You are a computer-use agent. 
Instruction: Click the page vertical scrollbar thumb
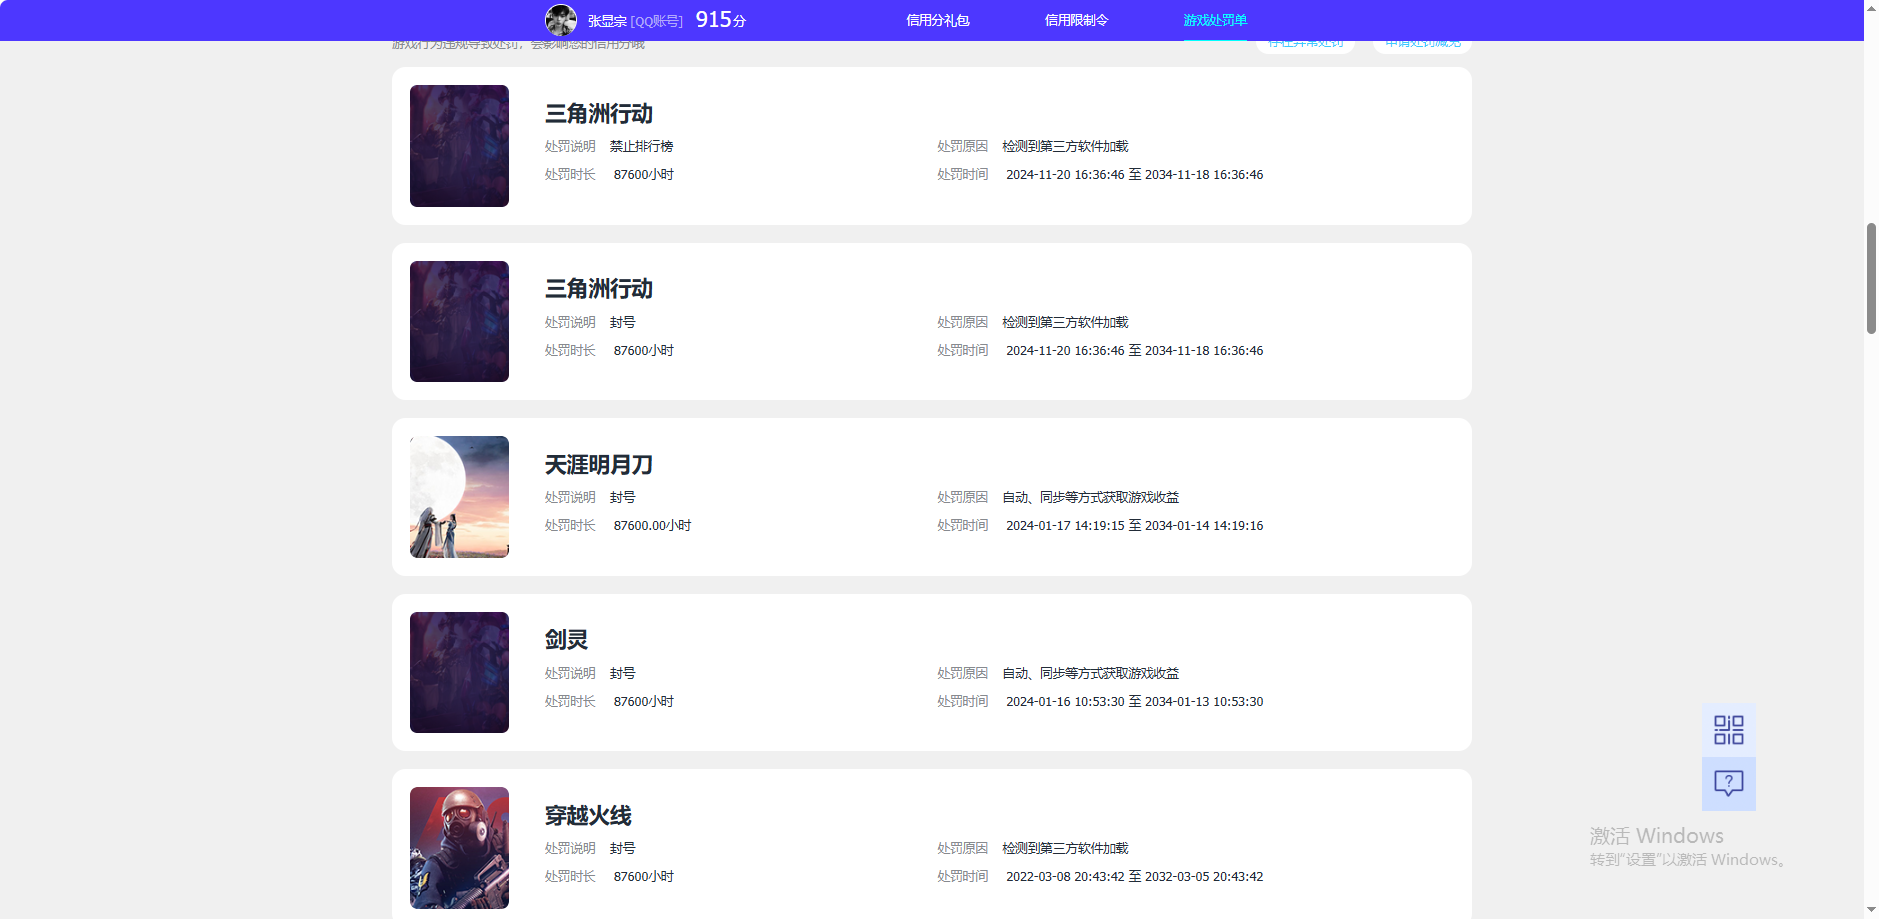(1871, 278)
